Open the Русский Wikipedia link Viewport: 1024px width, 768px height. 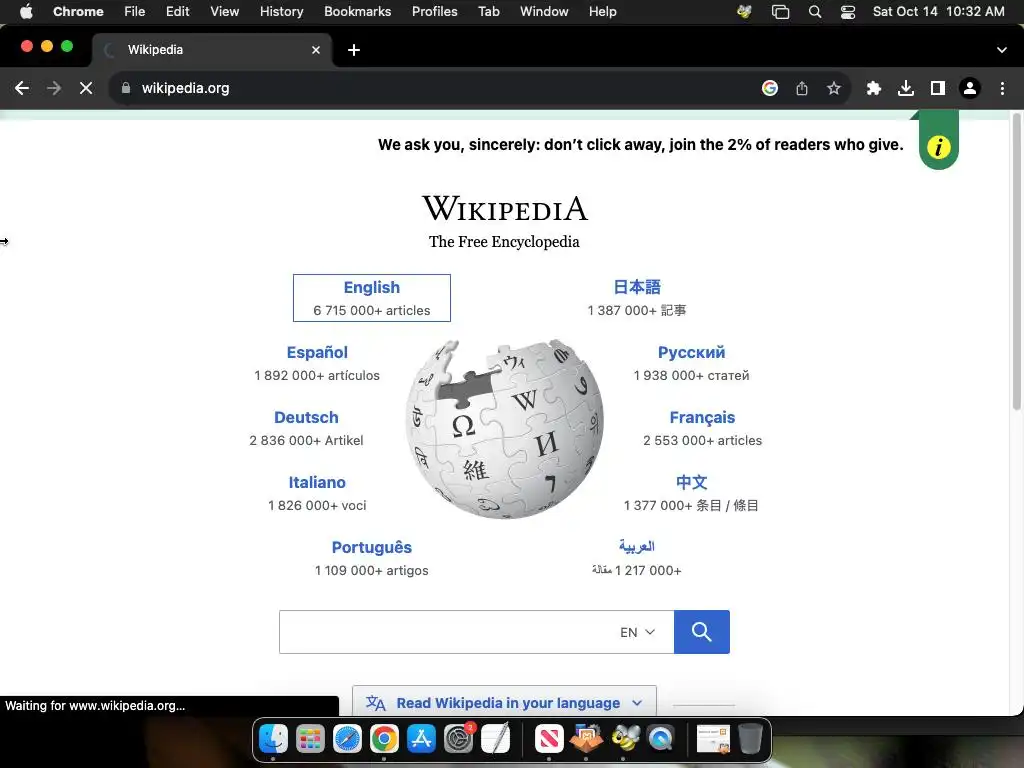click(692, 352)
